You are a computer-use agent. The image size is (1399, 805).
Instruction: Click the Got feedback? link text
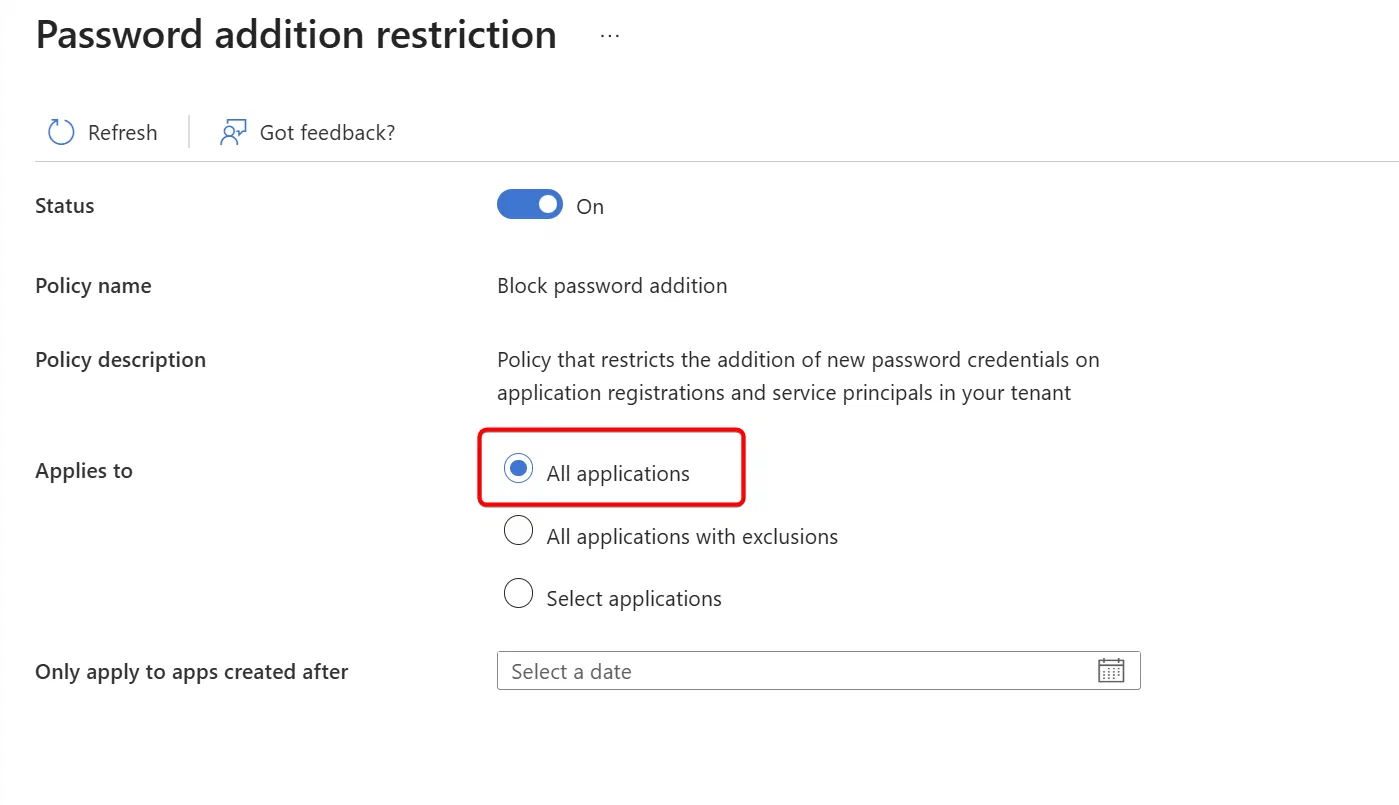pyautogui.click(x=327, y=133)
